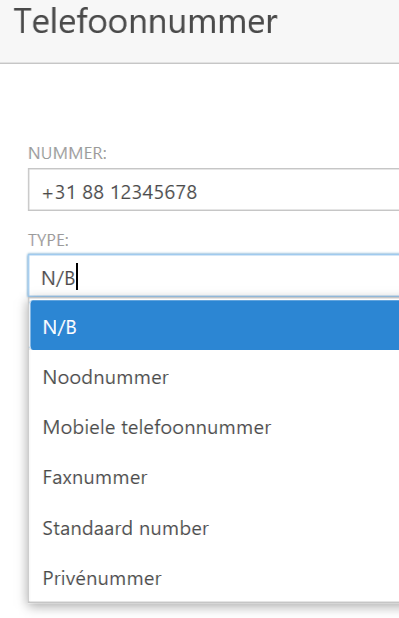Screen dimensions: 399x618
Task: Choose Privénummer as phone type
Action: (215, 578)
